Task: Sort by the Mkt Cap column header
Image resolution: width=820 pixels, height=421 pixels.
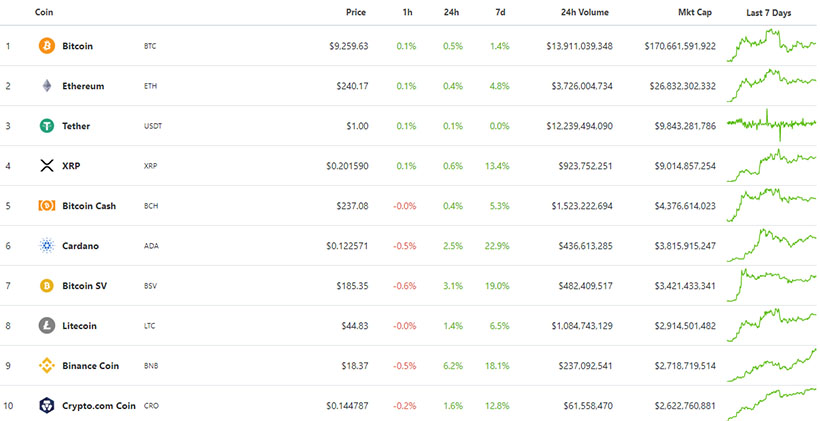Action: coord(694,12)
